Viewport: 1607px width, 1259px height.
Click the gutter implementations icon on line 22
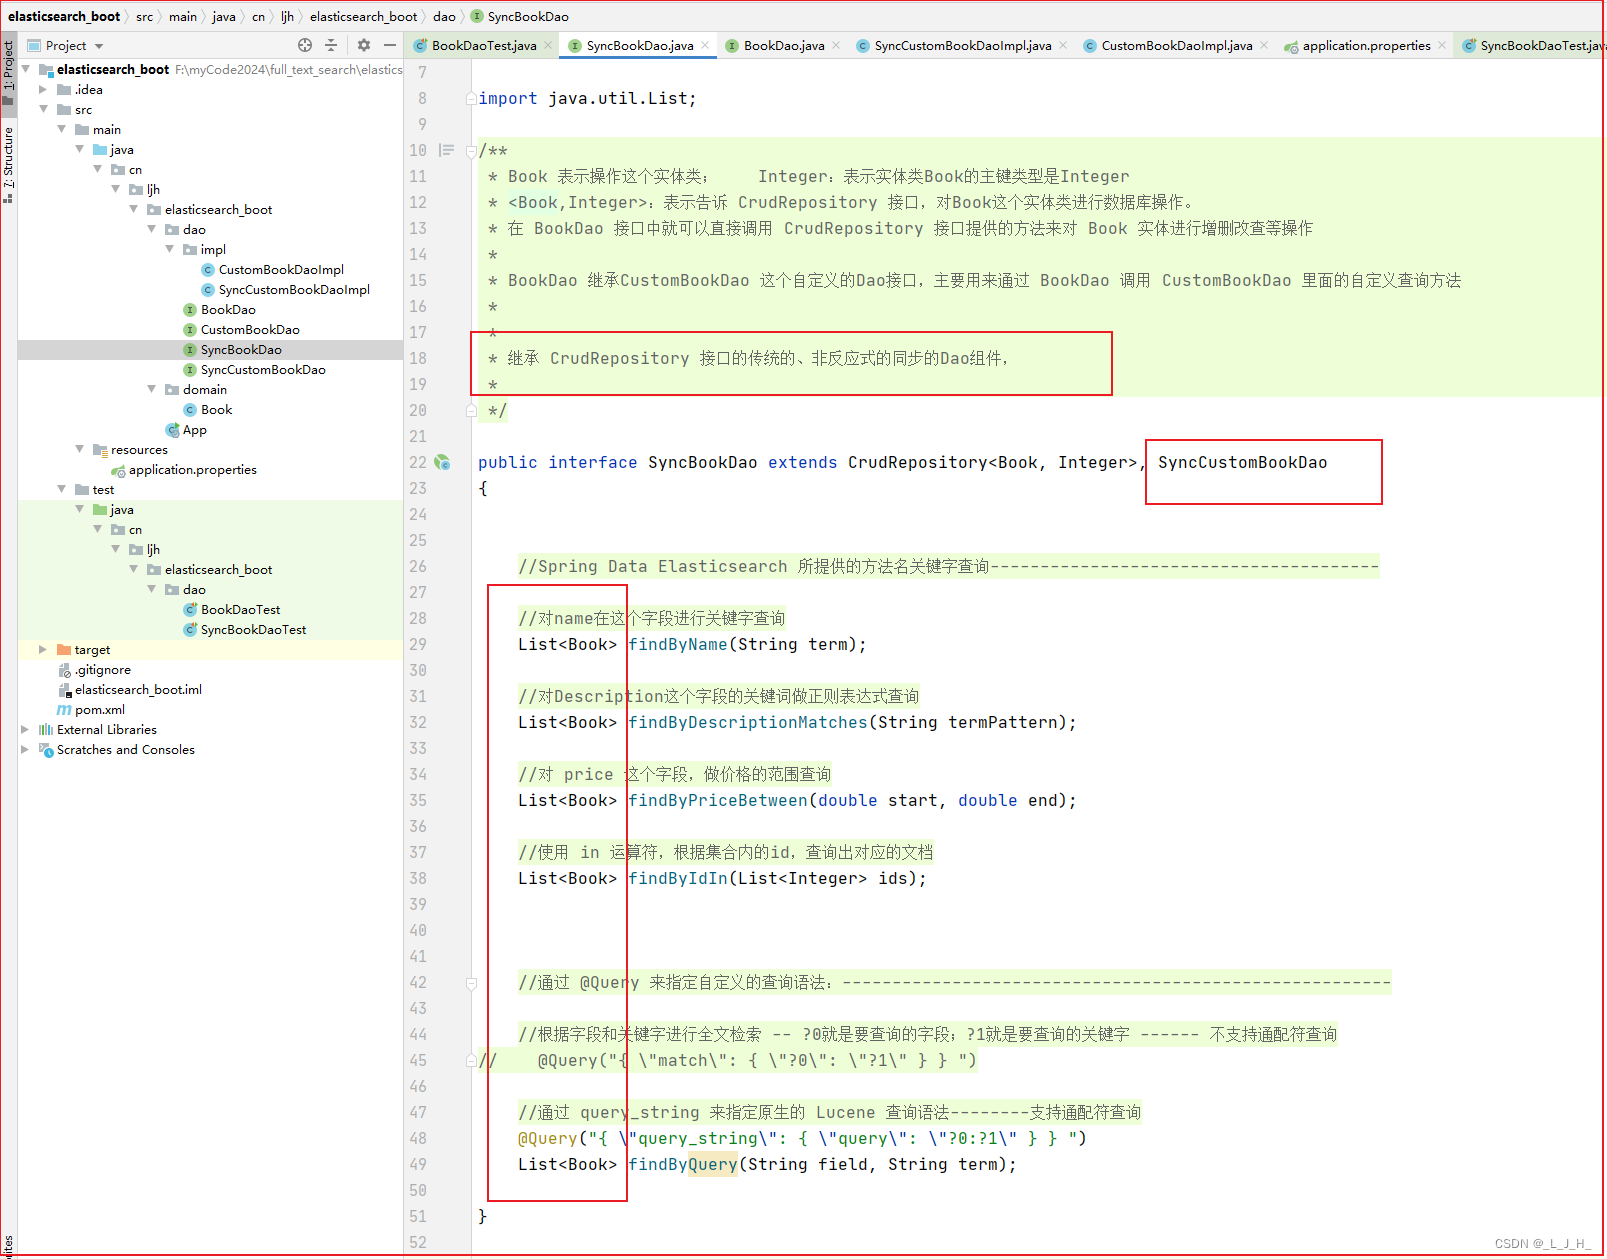(443, 463)
